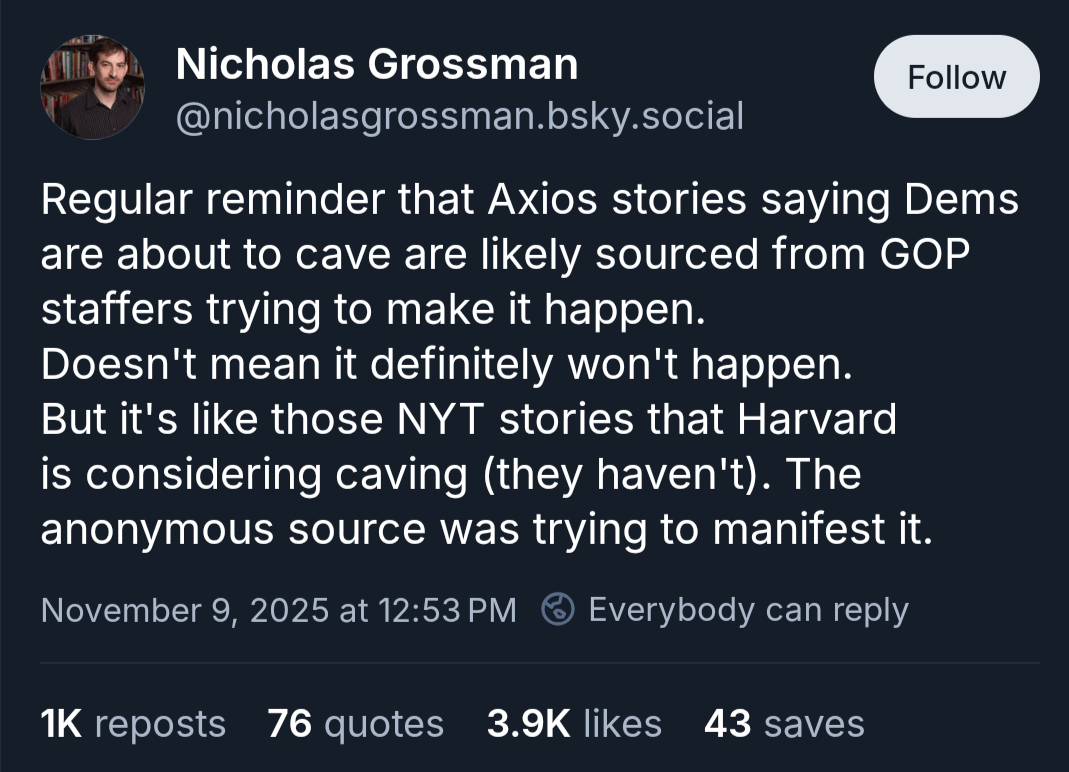
Task: Click the word "staffers" in the post
Action: 116,310
